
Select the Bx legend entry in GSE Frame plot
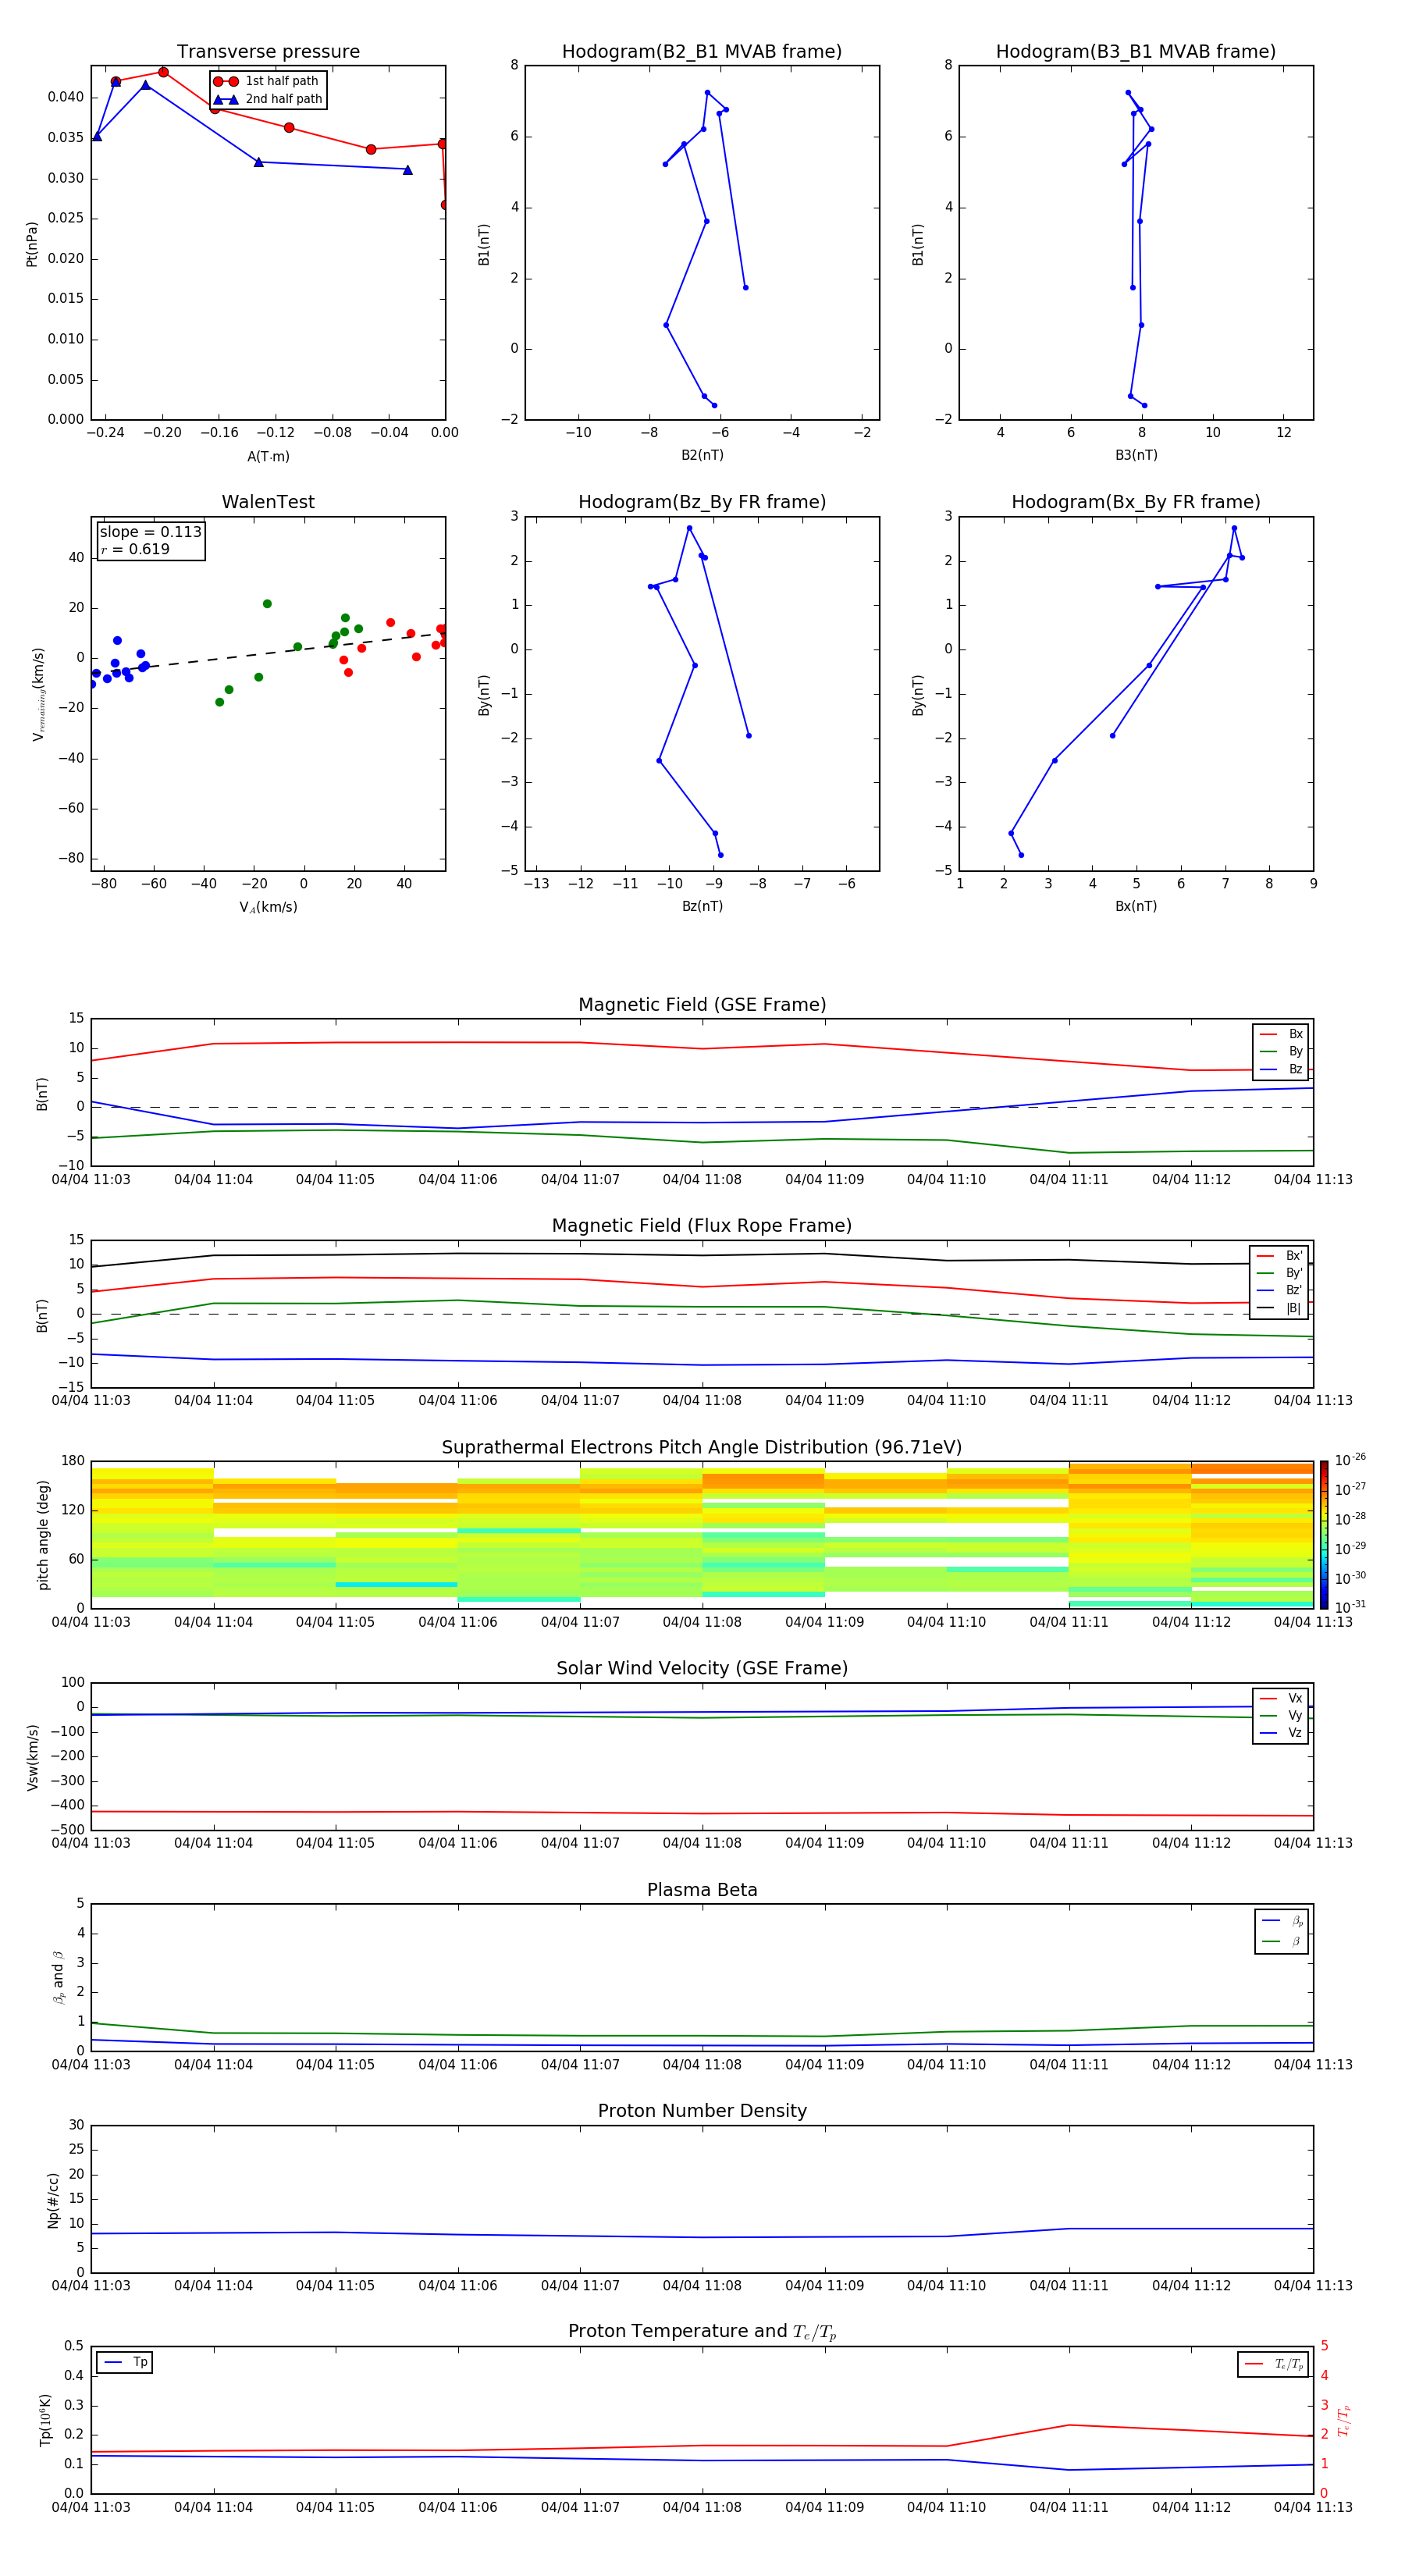click(x=1281, y=1034)
